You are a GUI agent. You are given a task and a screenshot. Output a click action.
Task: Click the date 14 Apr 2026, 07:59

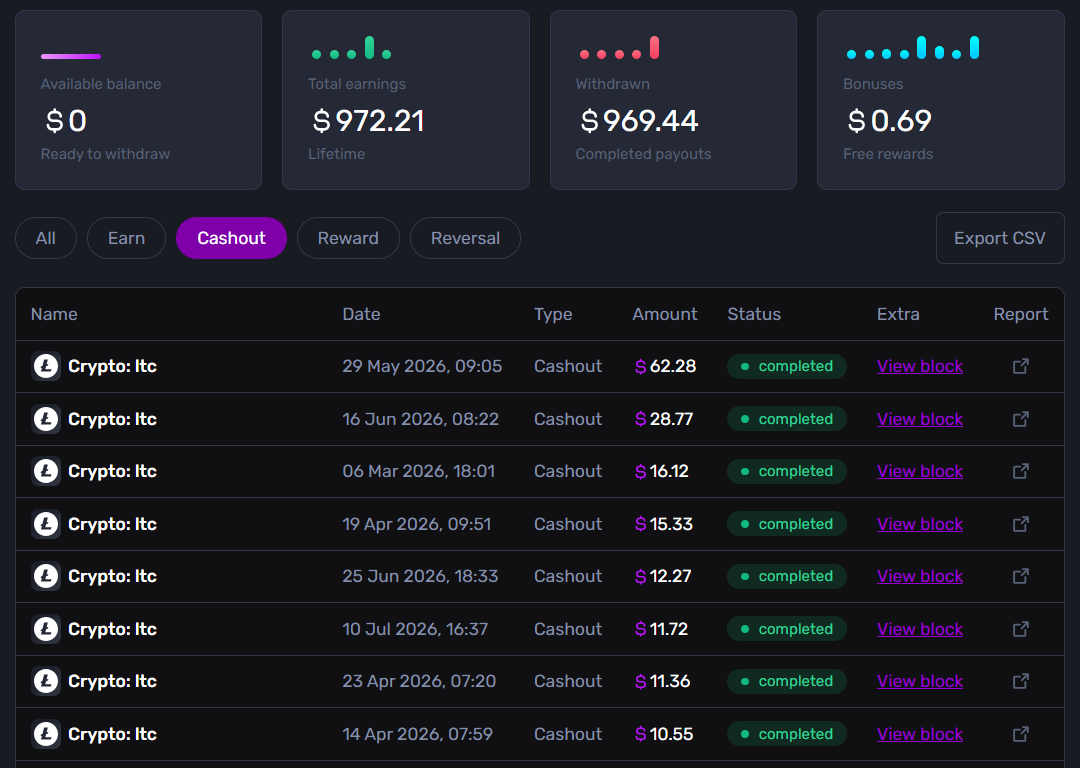(x=417, y=734)
